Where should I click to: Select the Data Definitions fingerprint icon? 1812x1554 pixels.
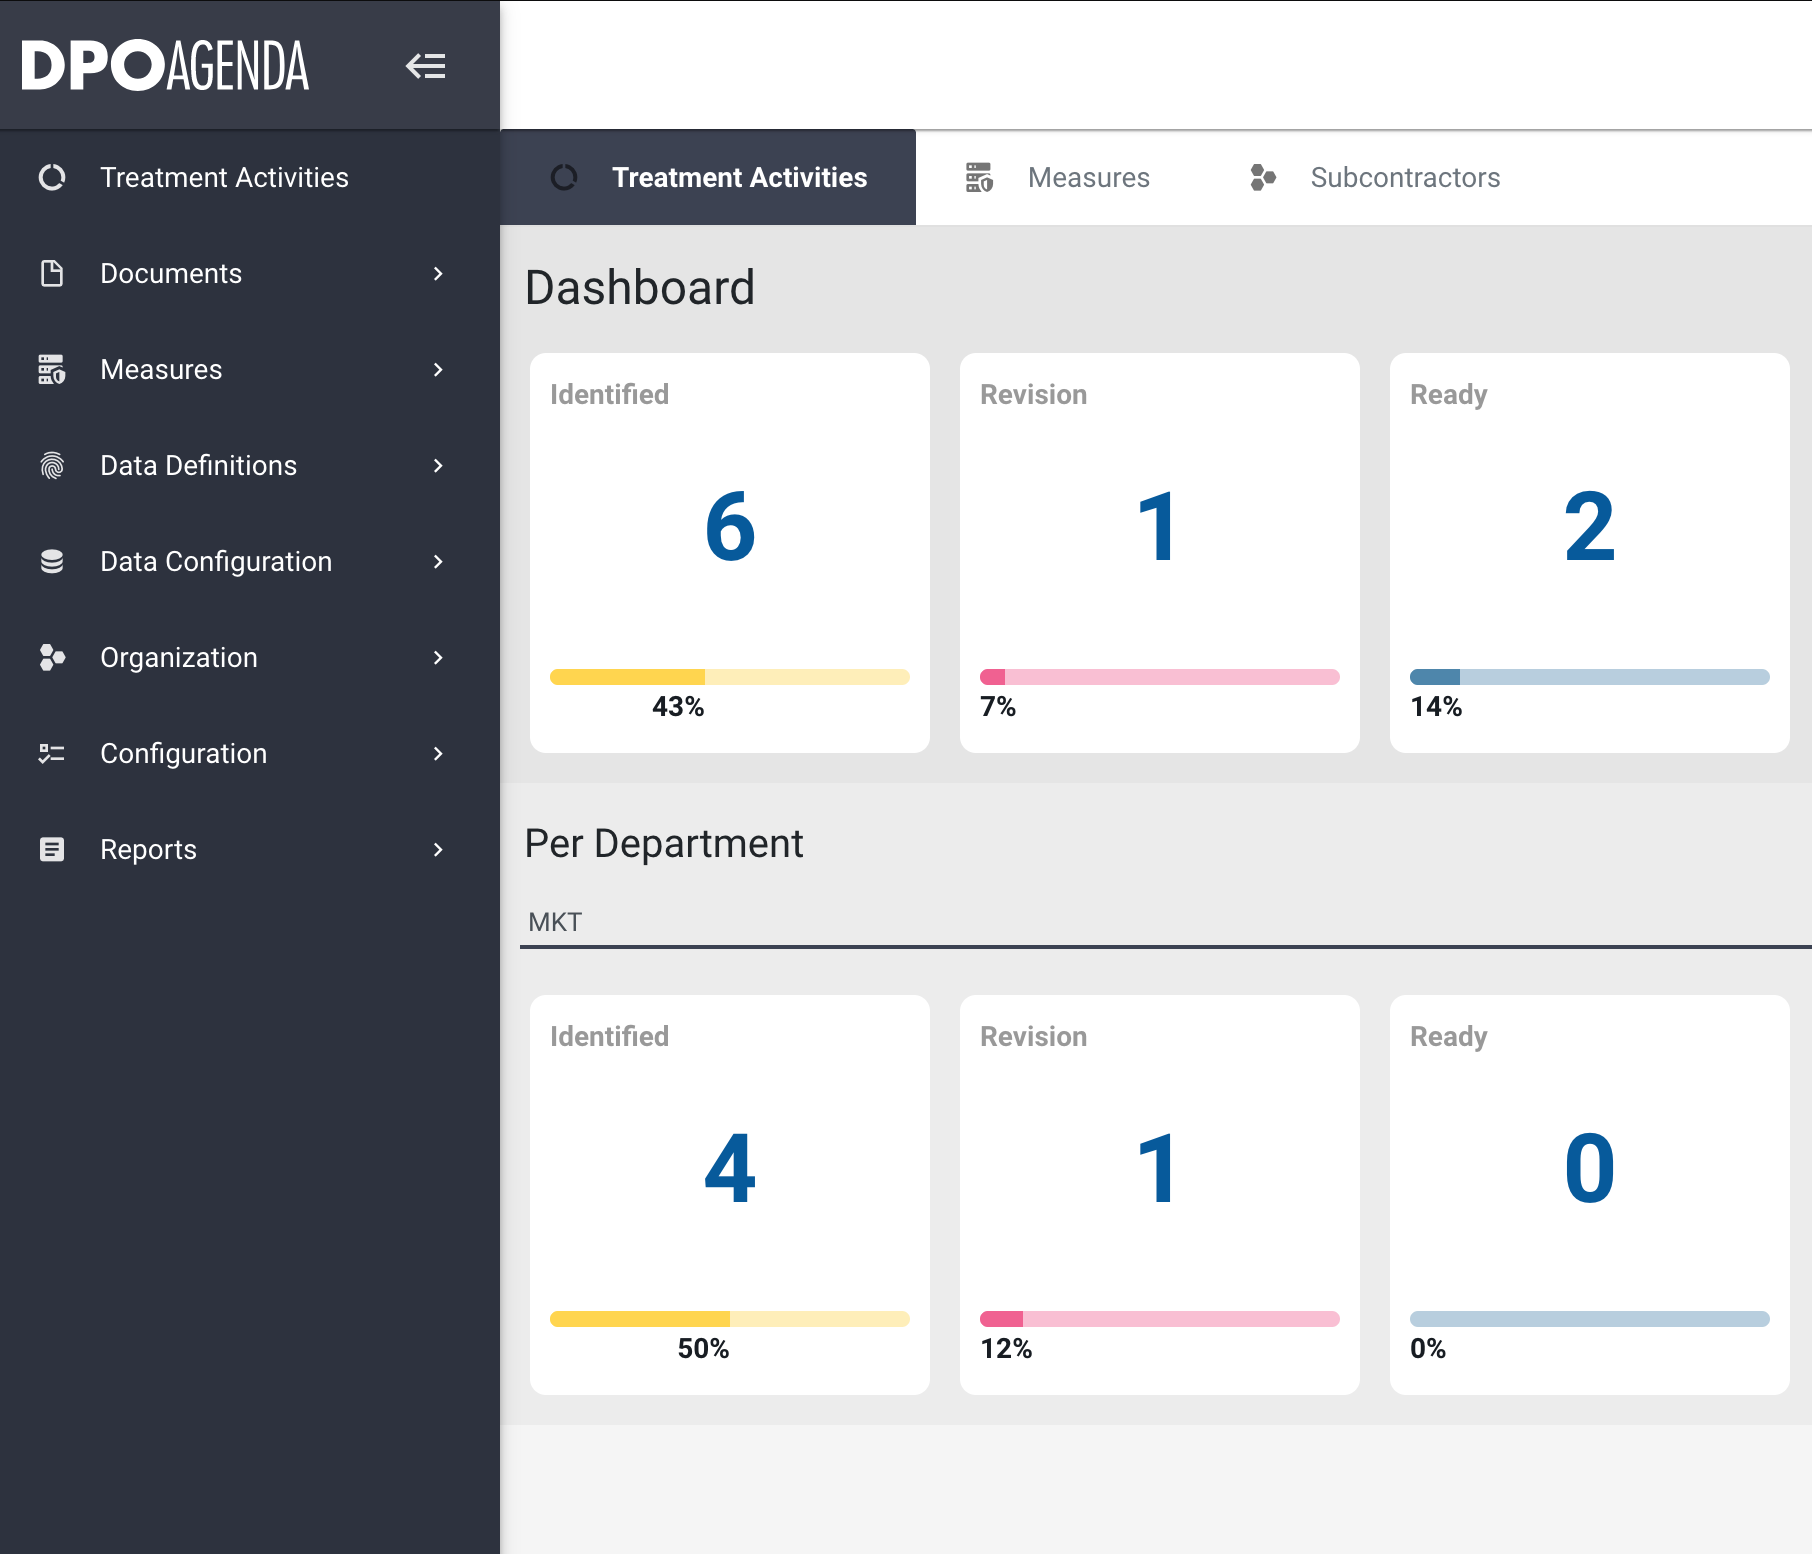click(51, 465)
